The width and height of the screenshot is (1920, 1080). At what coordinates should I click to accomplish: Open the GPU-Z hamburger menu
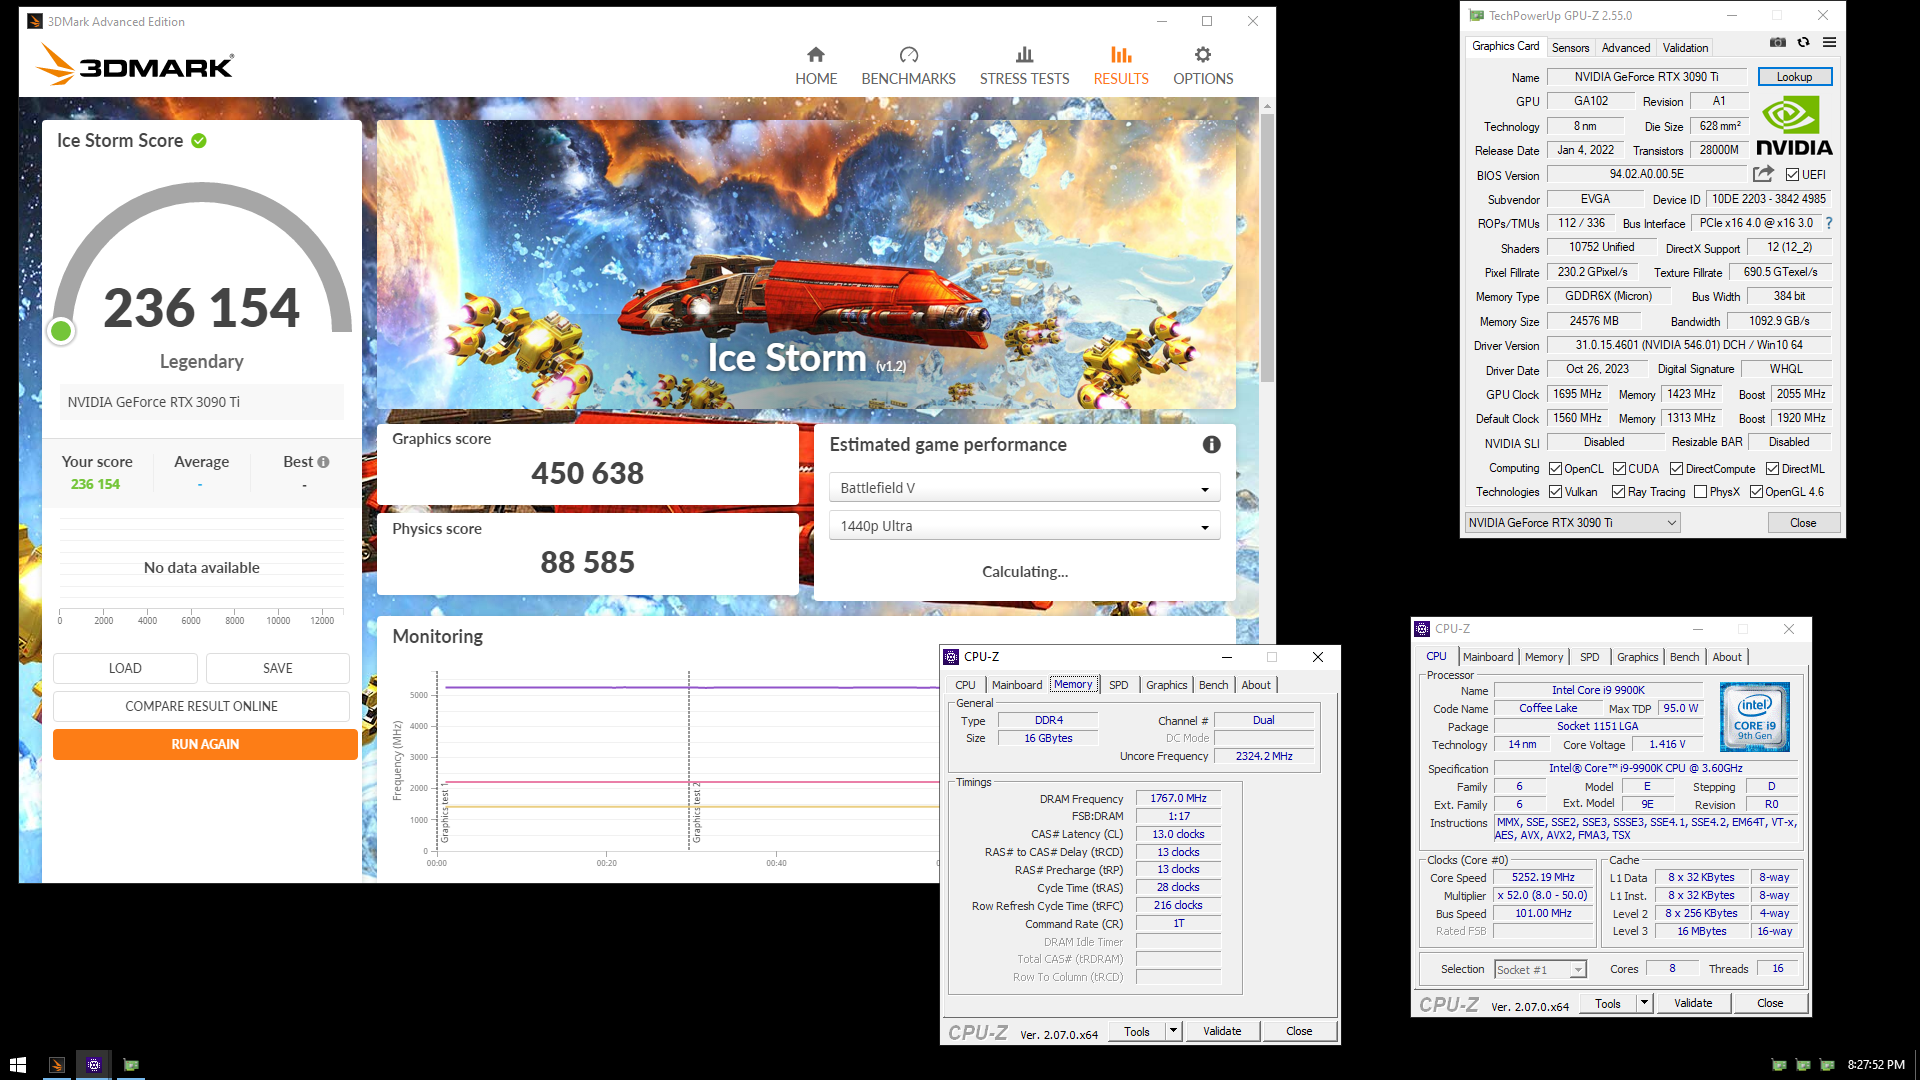[x=1829, y=43]
